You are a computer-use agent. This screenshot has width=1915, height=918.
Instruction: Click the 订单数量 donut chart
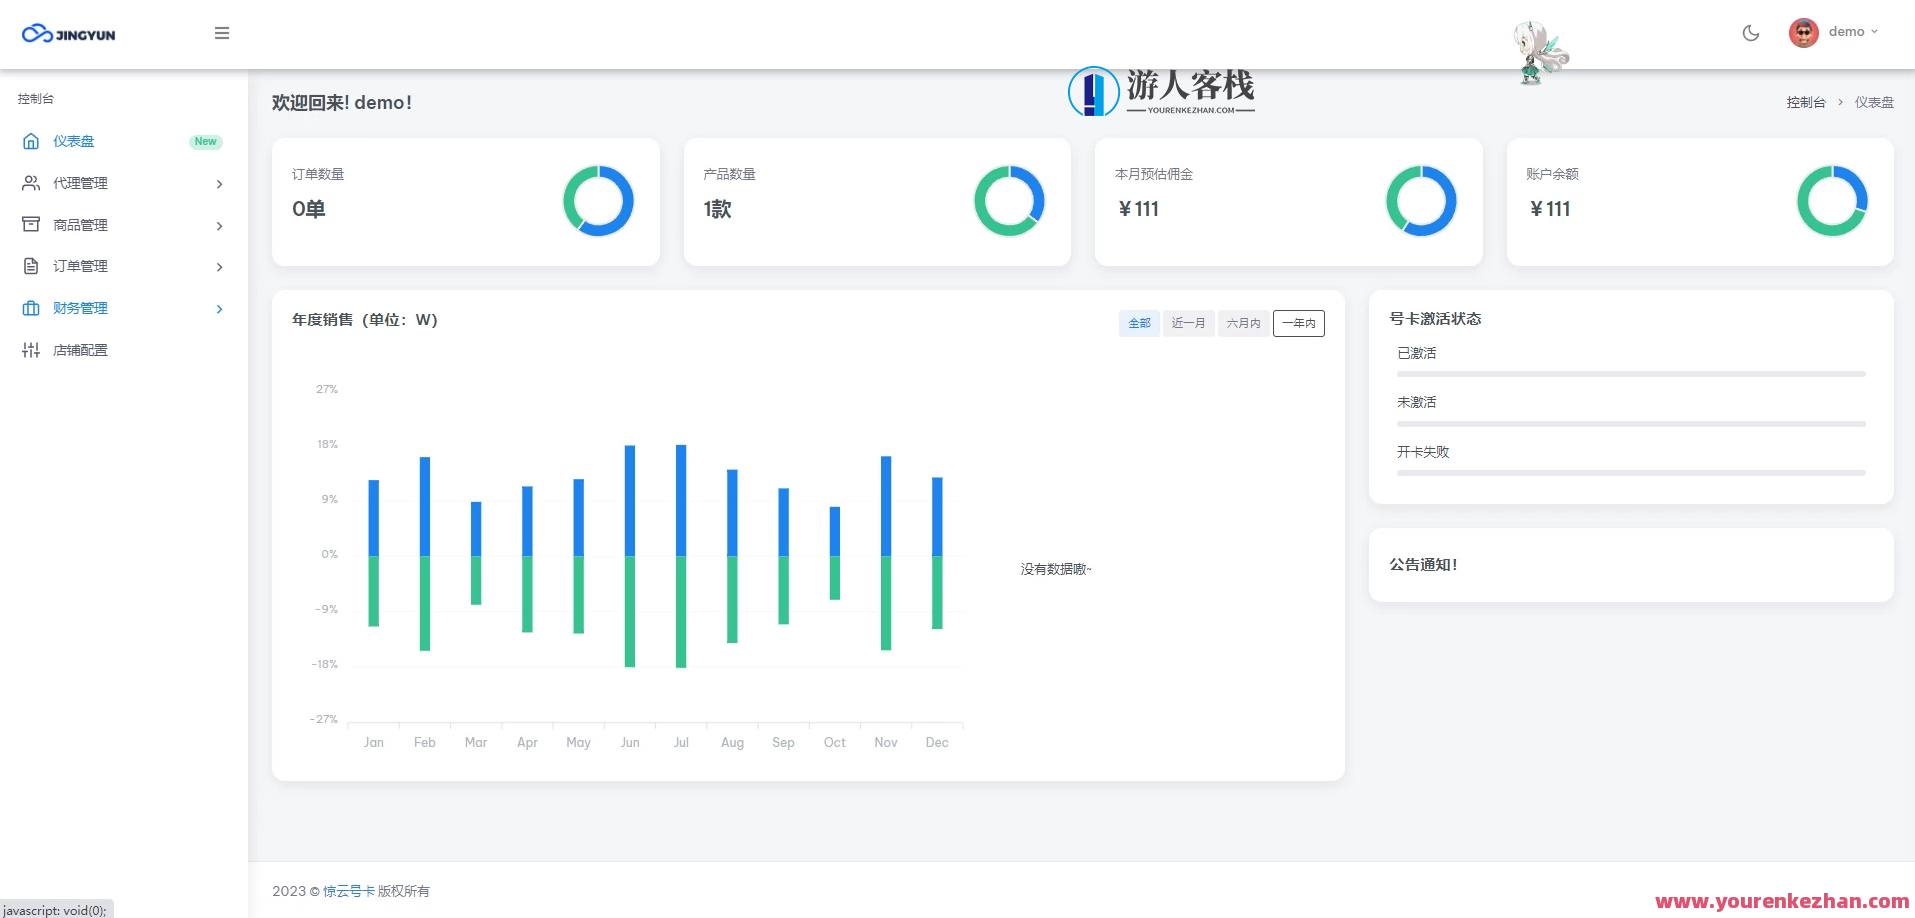coord(598,201)
